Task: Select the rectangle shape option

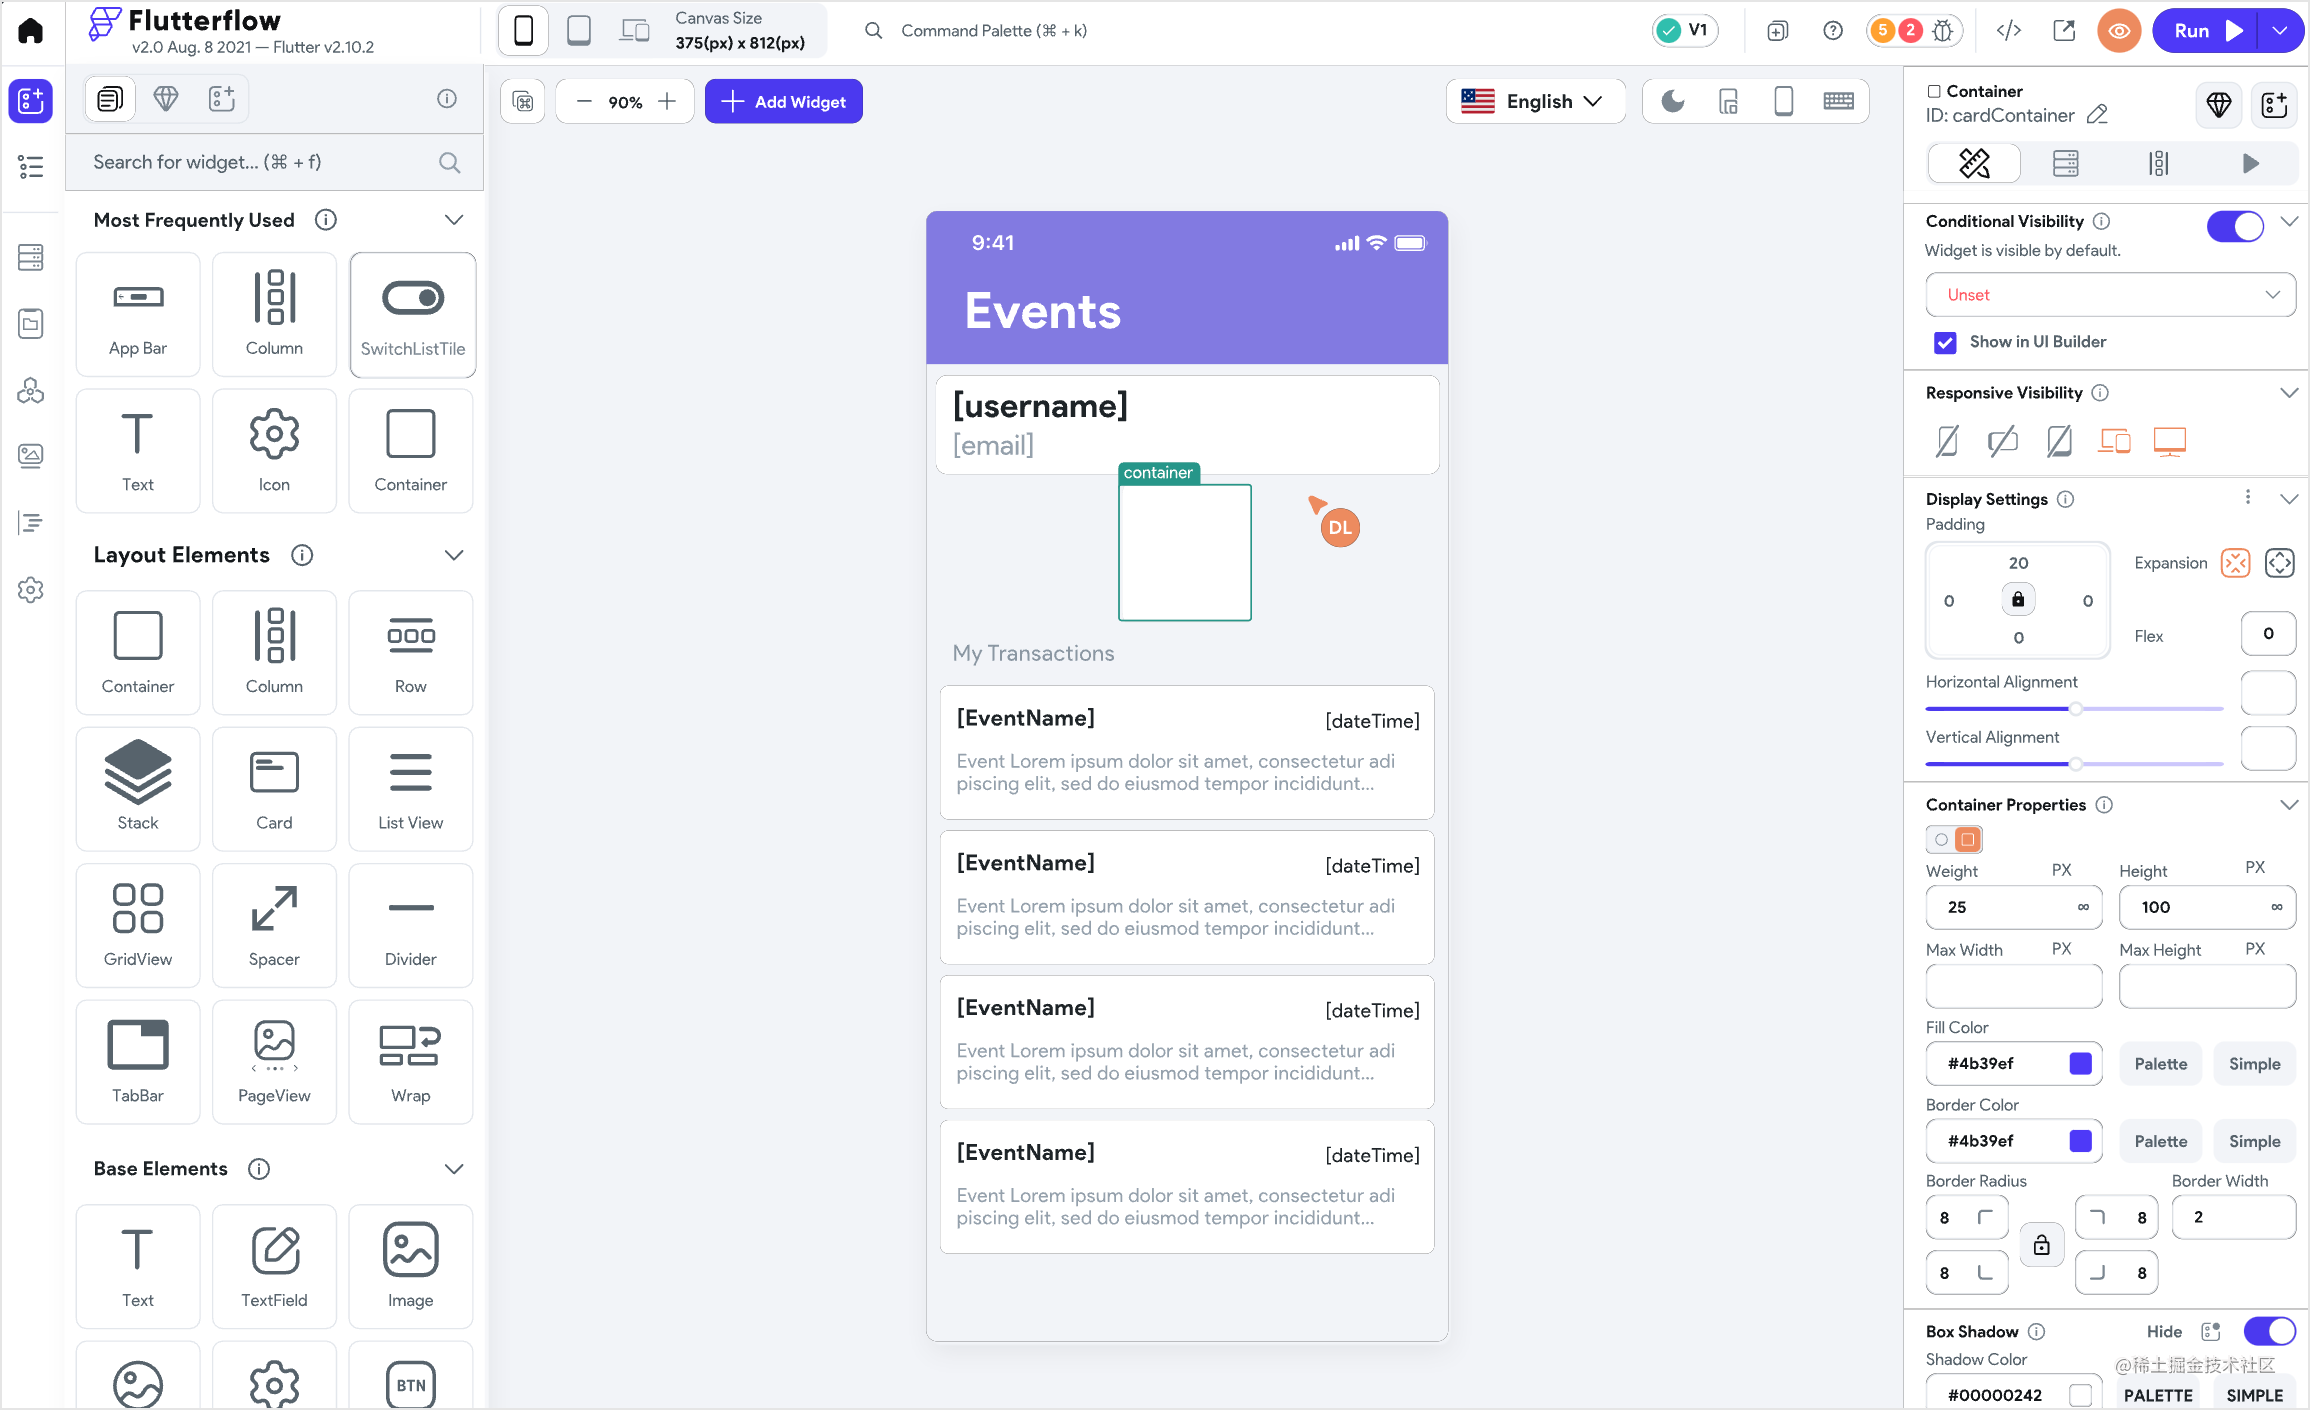Action: (1967, 839)
